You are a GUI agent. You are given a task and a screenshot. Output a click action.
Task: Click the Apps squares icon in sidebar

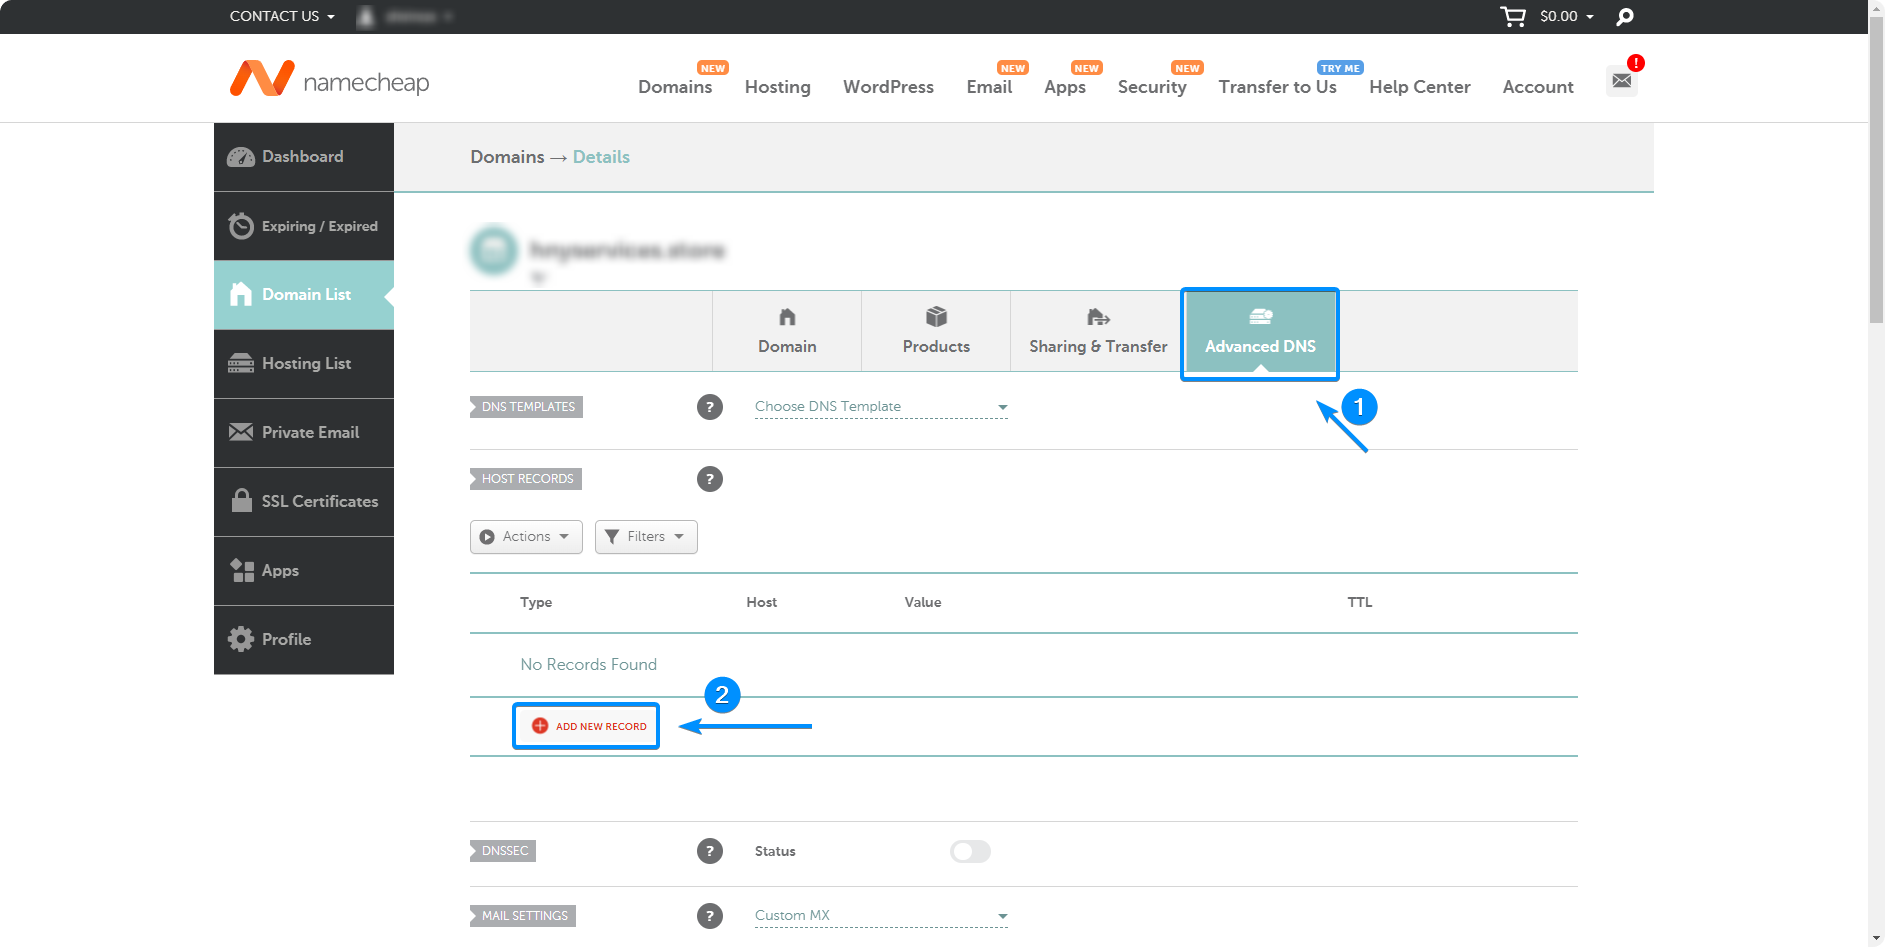tap(241, 570)
